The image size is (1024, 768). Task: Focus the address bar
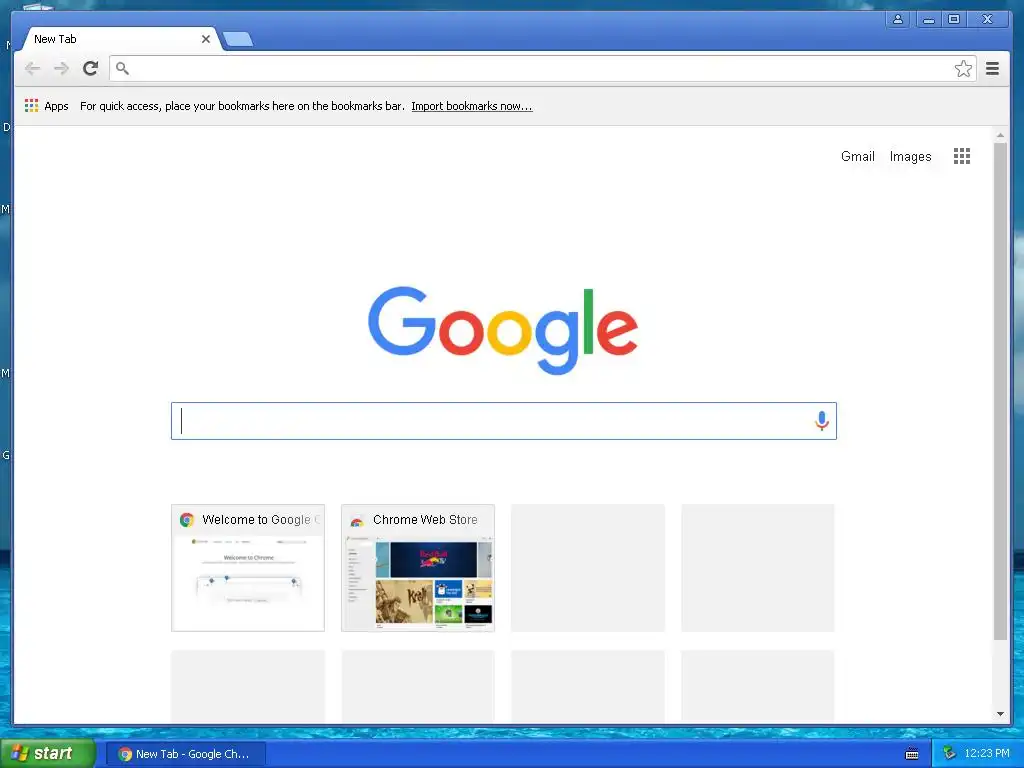pyautogui.click(x=542, y=69)
